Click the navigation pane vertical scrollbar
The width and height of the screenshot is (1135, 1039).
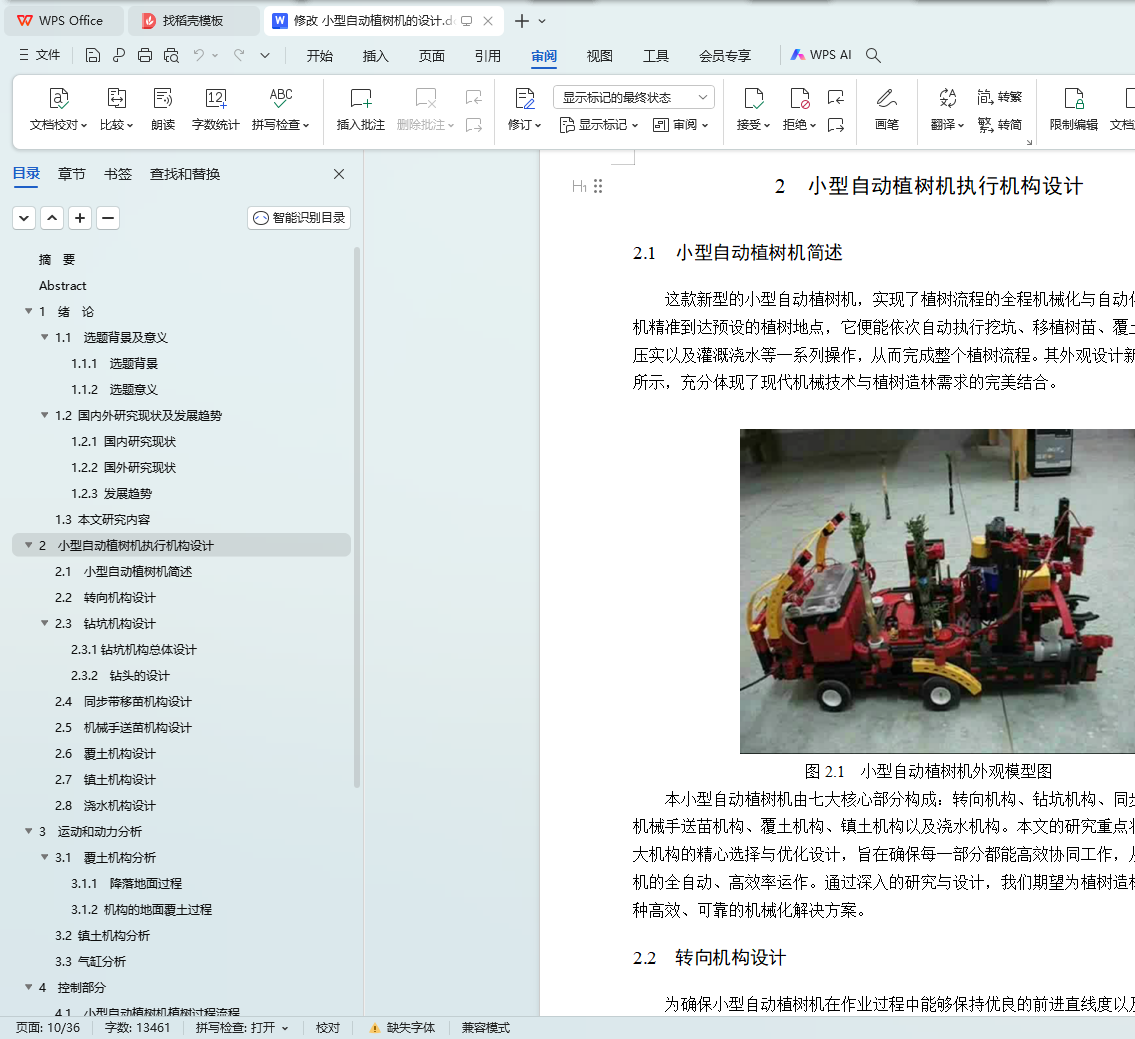pyautogui.click(x=357, y=520)
